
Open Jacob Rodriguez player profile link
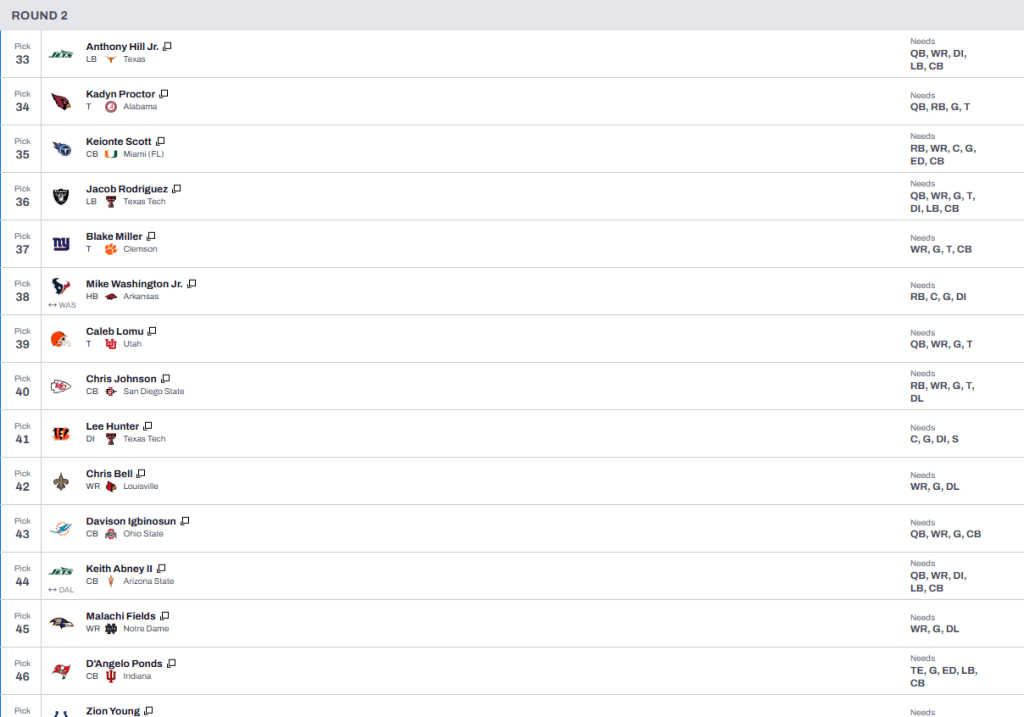(x=127, y=189)
